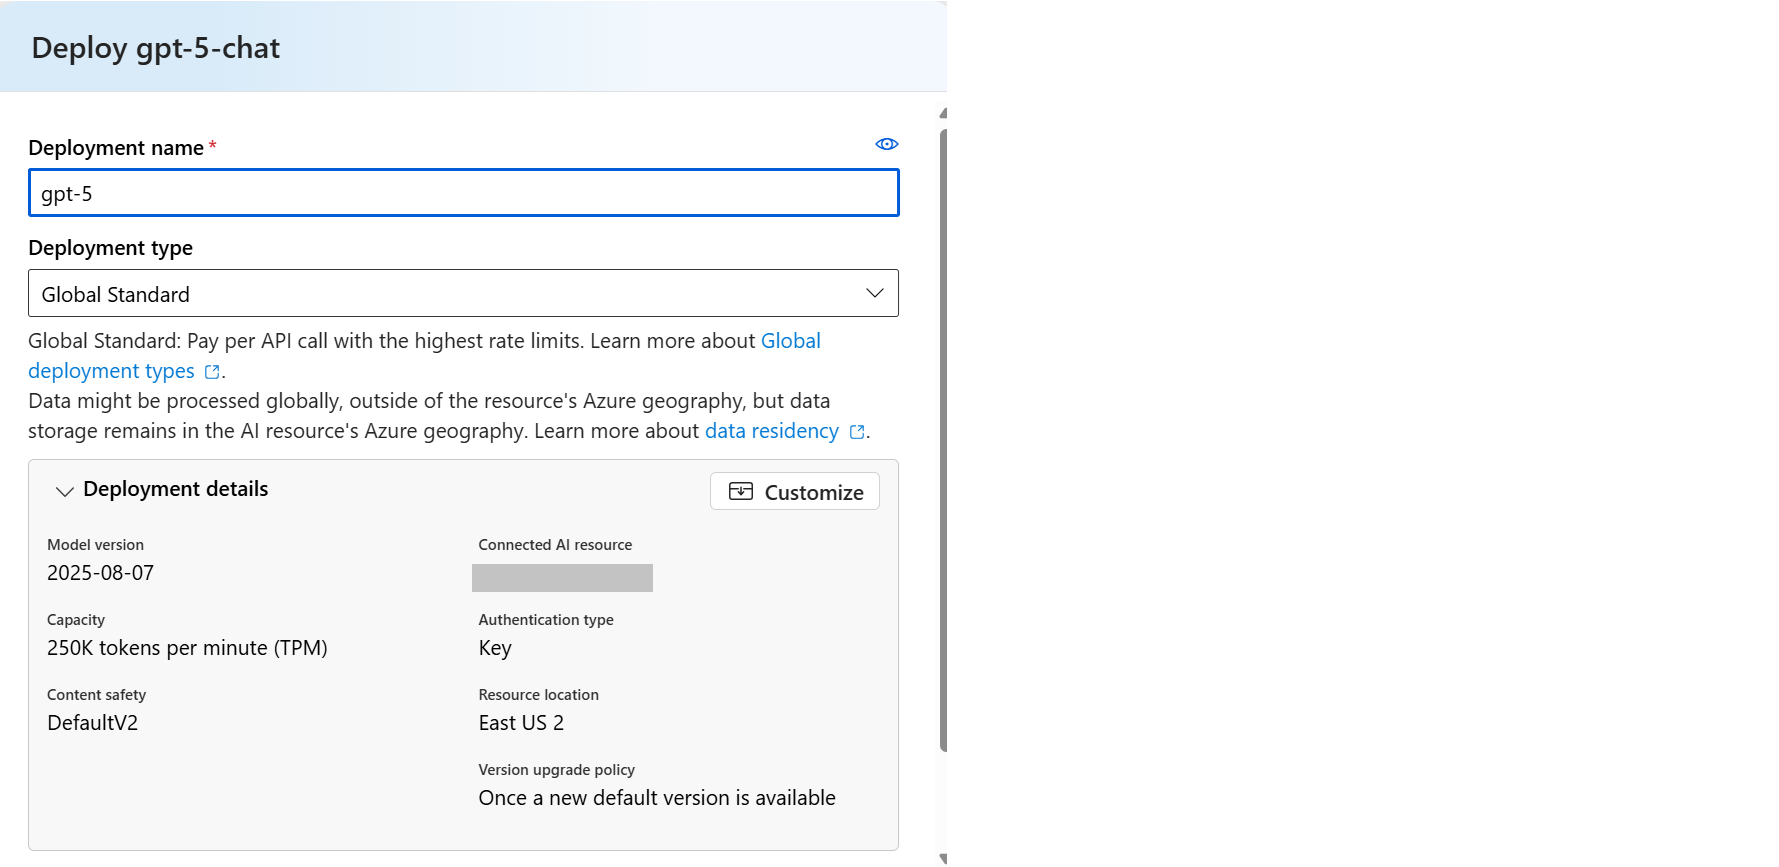Click the Key authentication type value

[495, 648]
